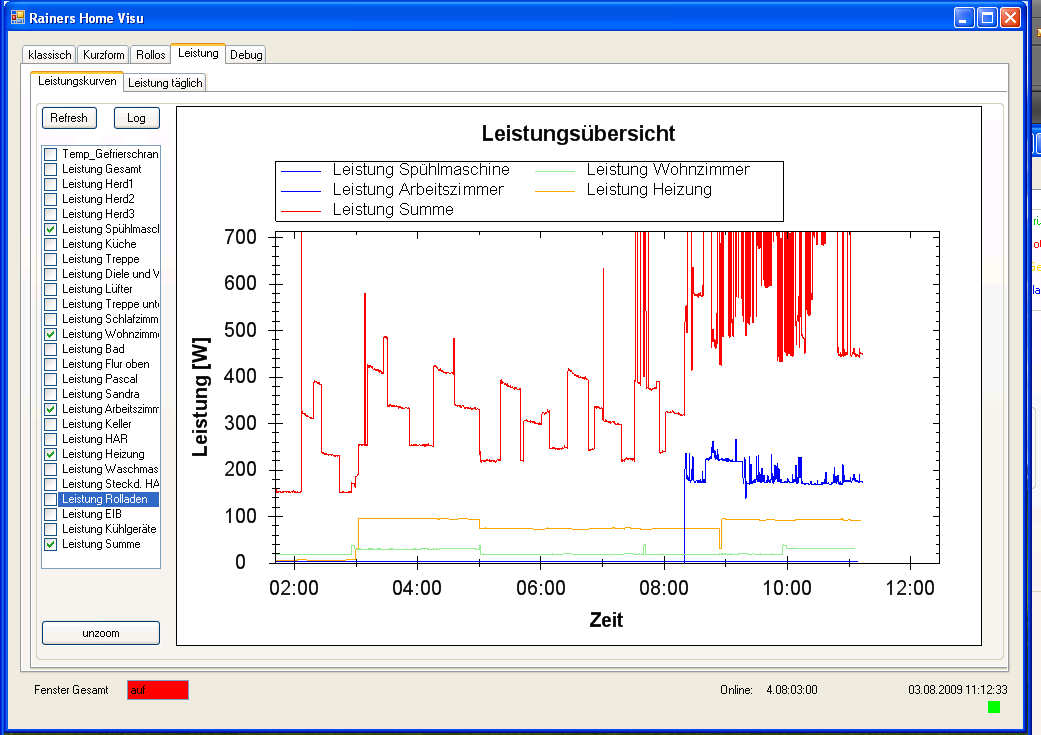Toggle the Leistung Bad checkbox on
The image size is (1041, 735).
click(x=50, y=349)
